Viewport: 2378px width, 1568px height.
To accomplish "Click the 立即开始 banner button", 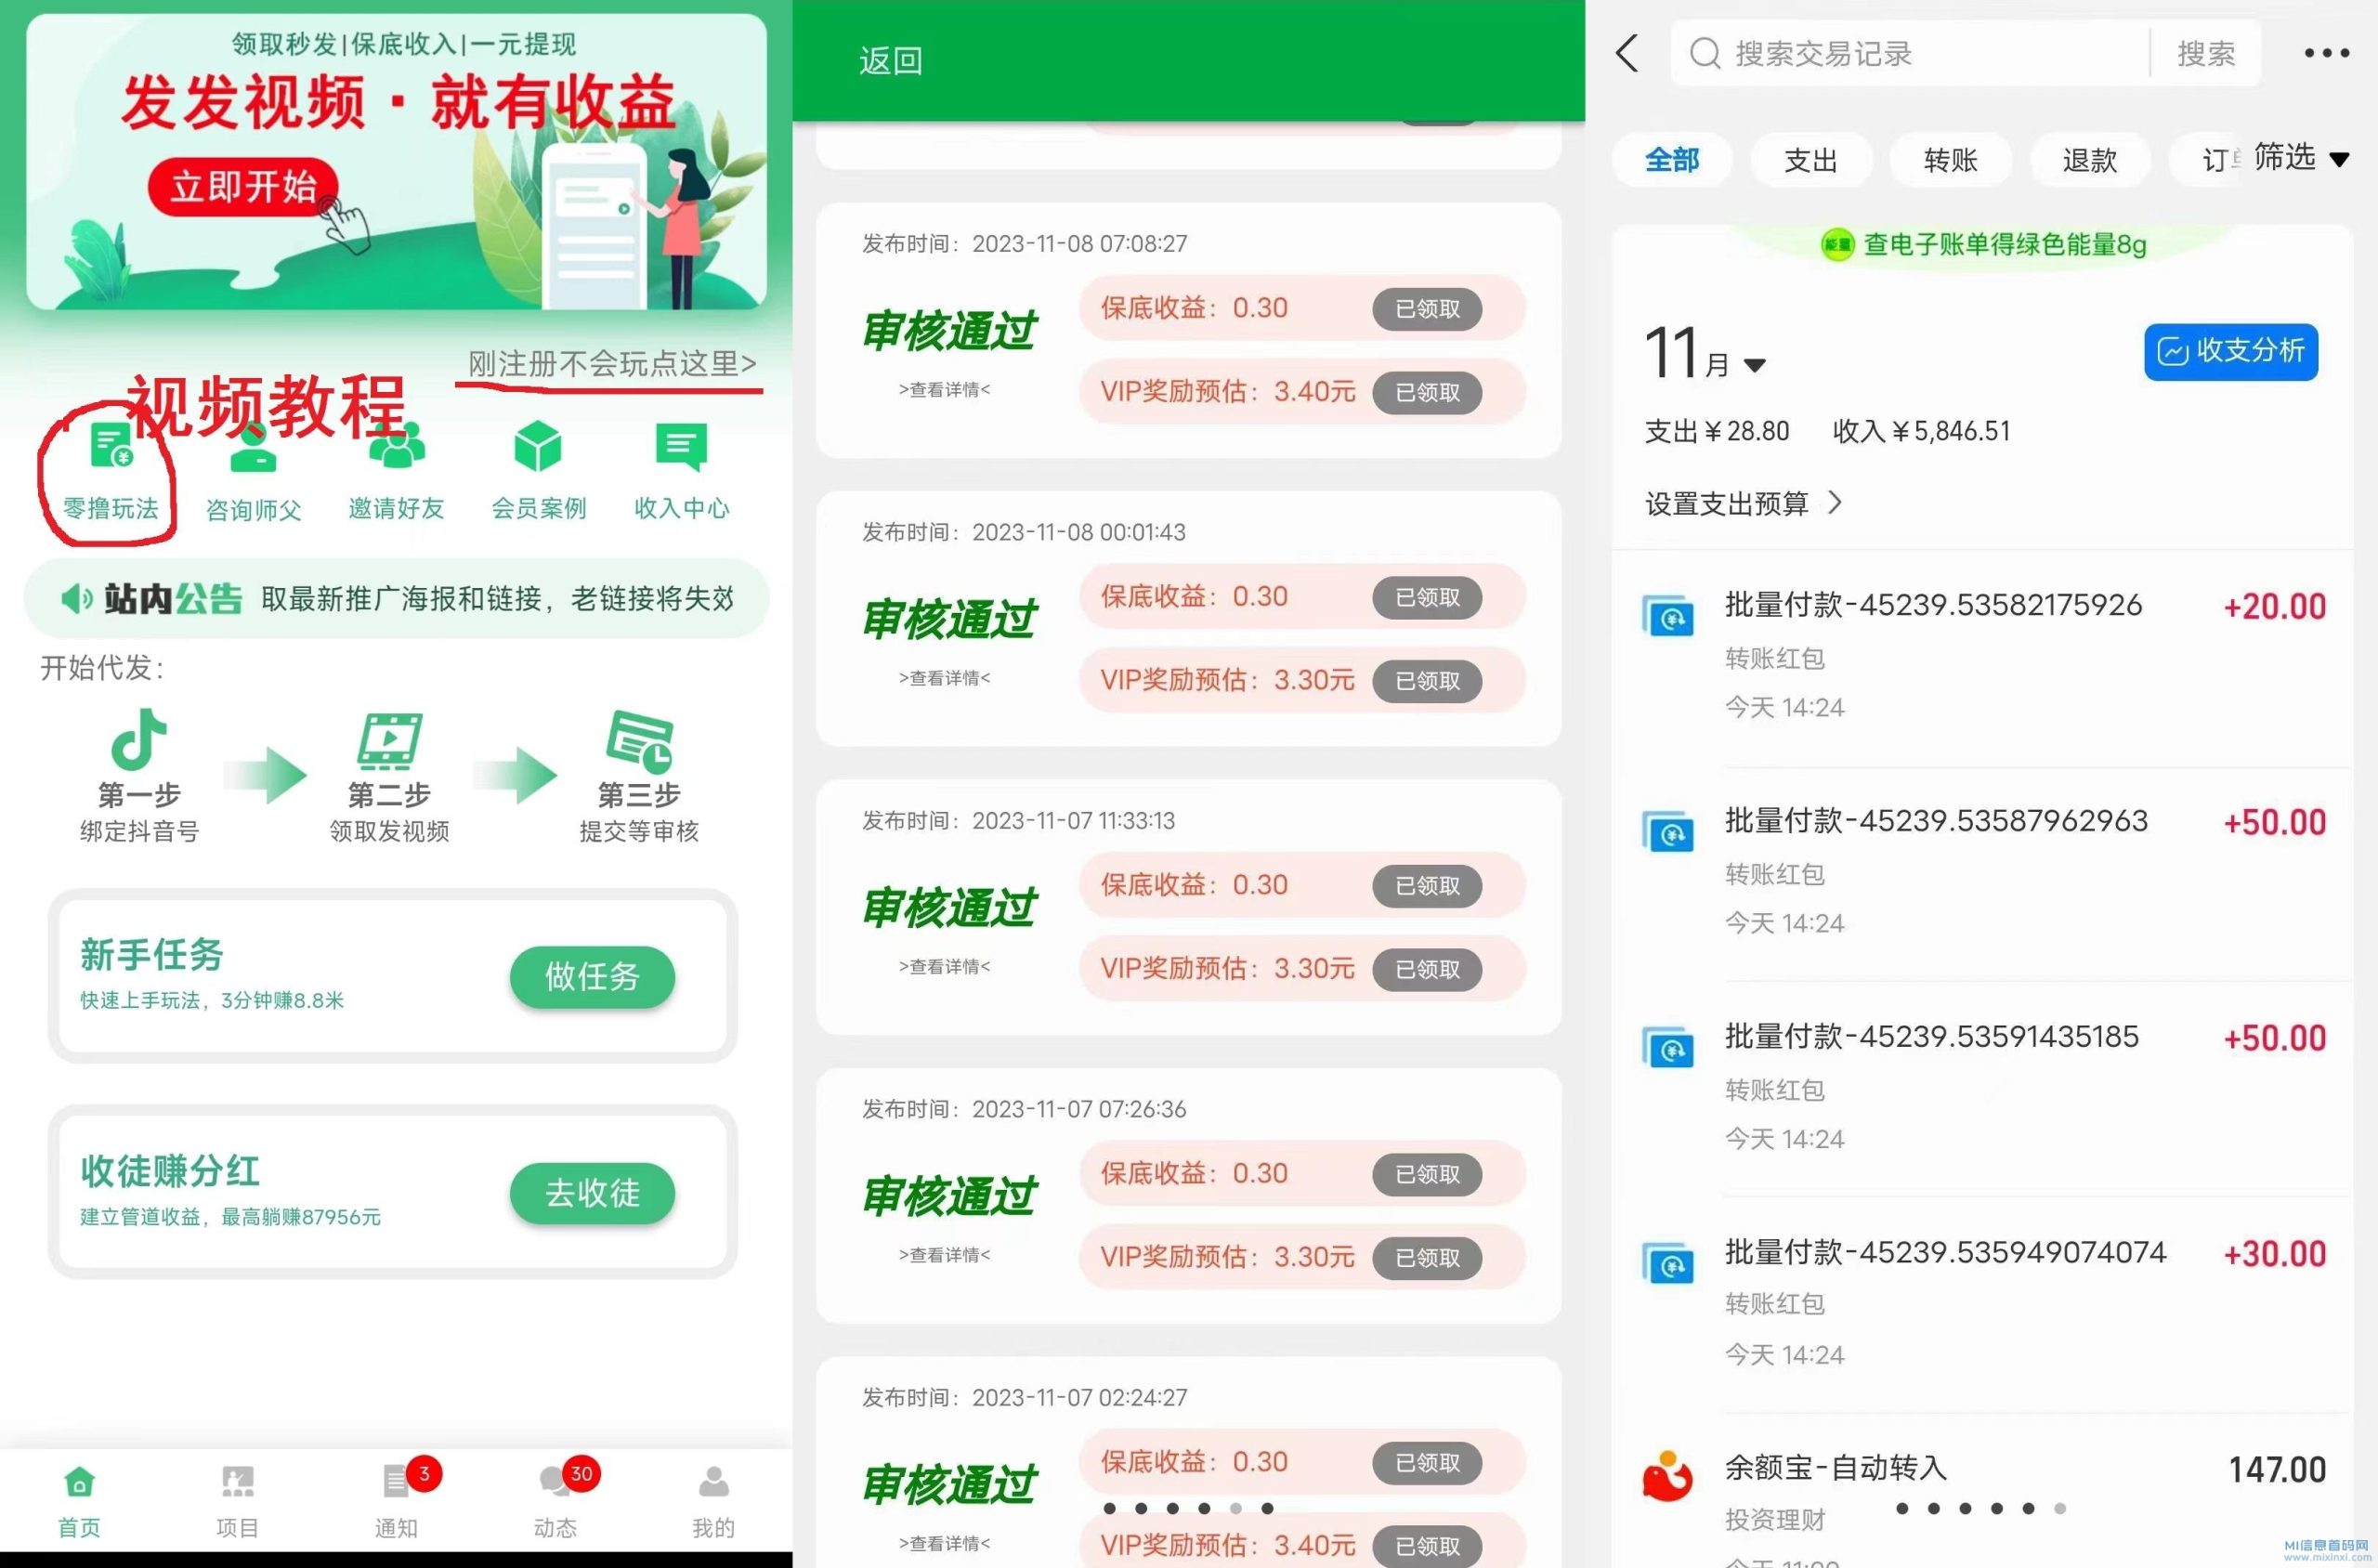I will click(x=243, y=186).
